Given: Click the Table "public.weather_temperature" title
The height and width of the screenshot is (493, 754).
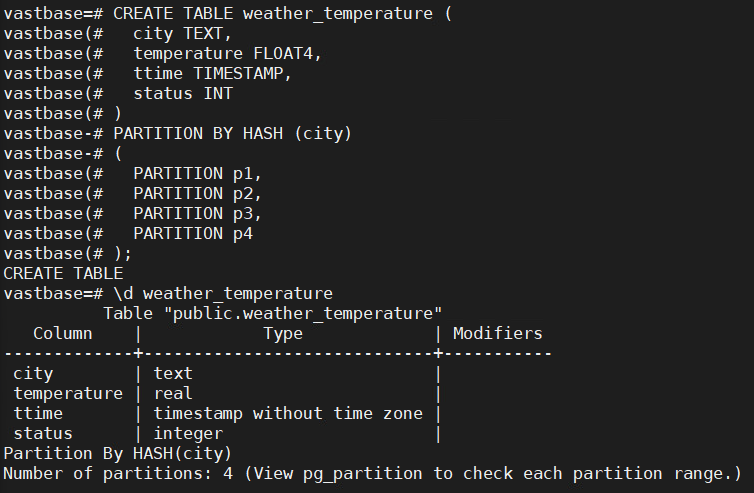Looking at the screenshot, I should tap(272, 313).
